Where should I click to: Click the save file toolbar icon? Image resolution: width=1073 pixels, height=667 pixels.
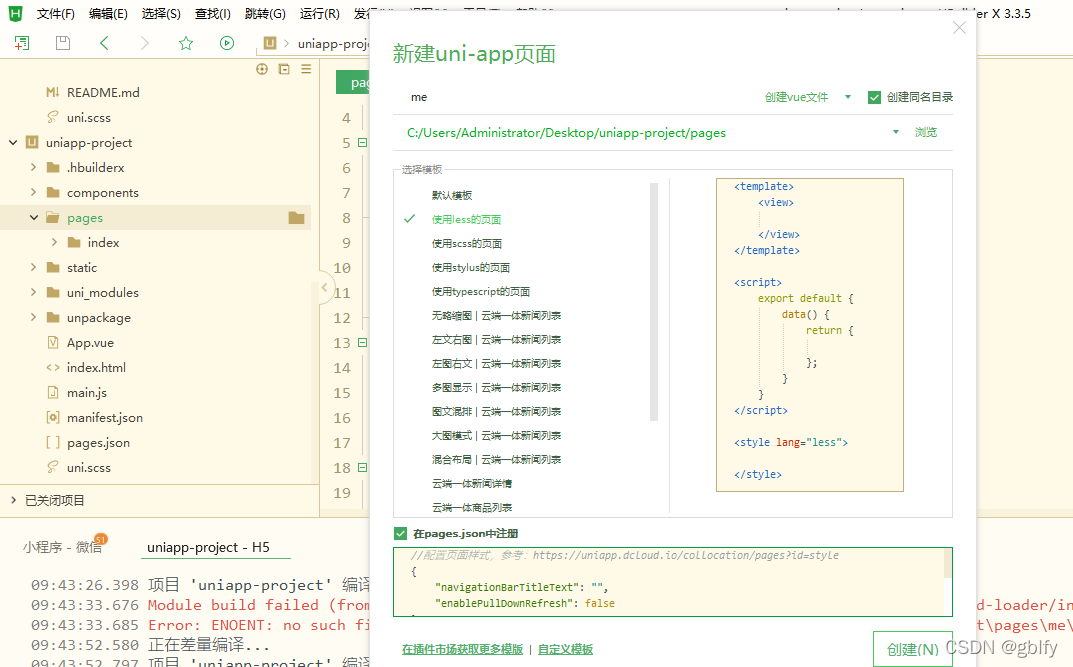pyautogui.click(x=63, y=43)
